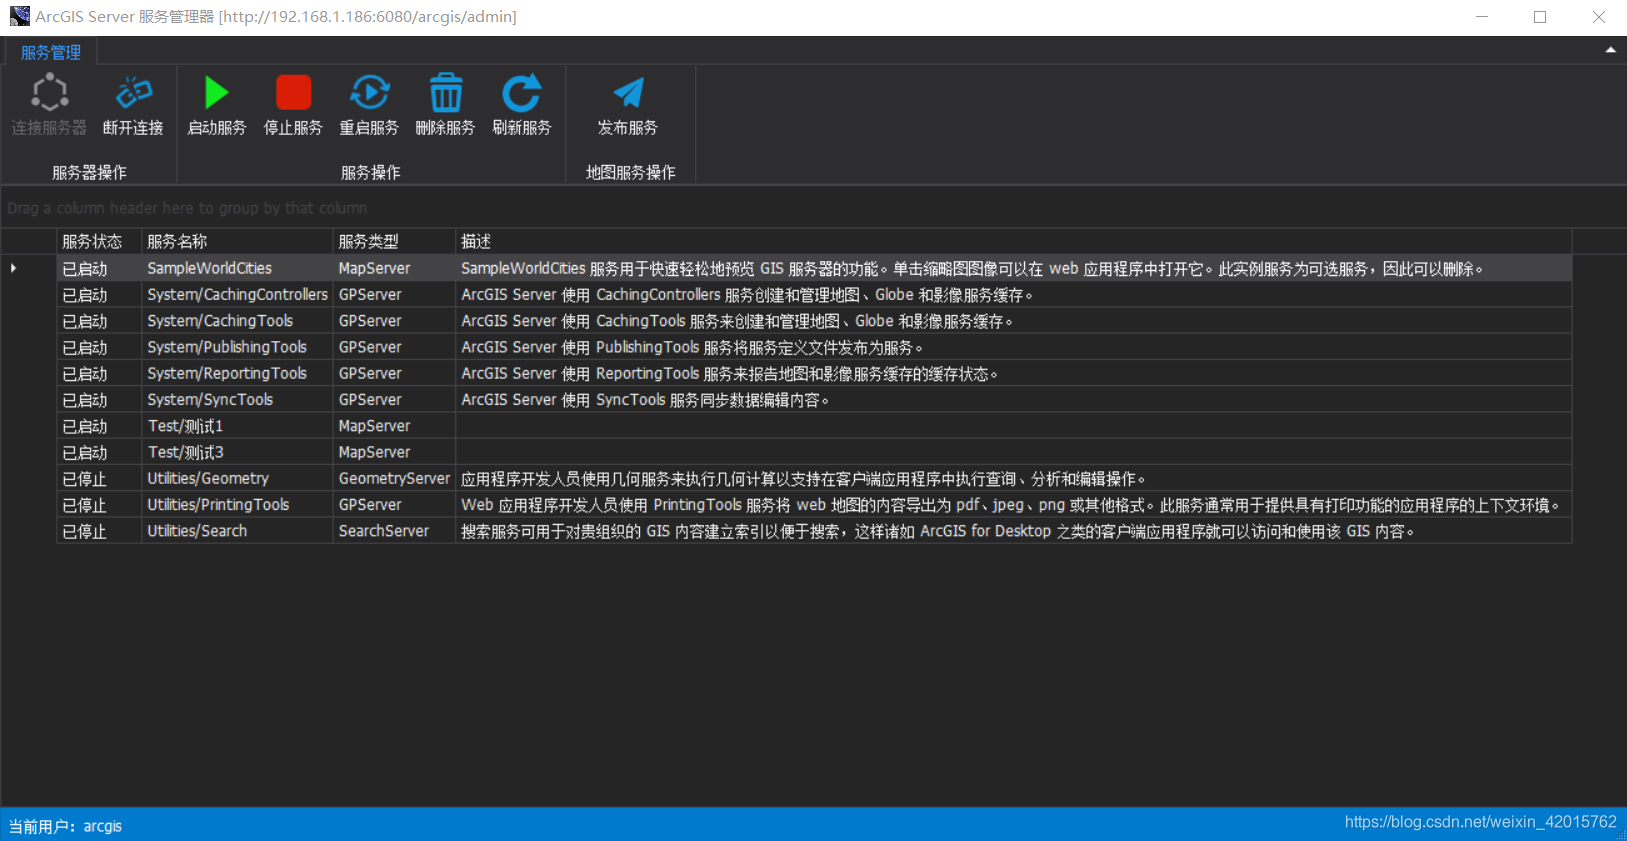
Task: Select the Test/测试3 service row
Action: 814,452
